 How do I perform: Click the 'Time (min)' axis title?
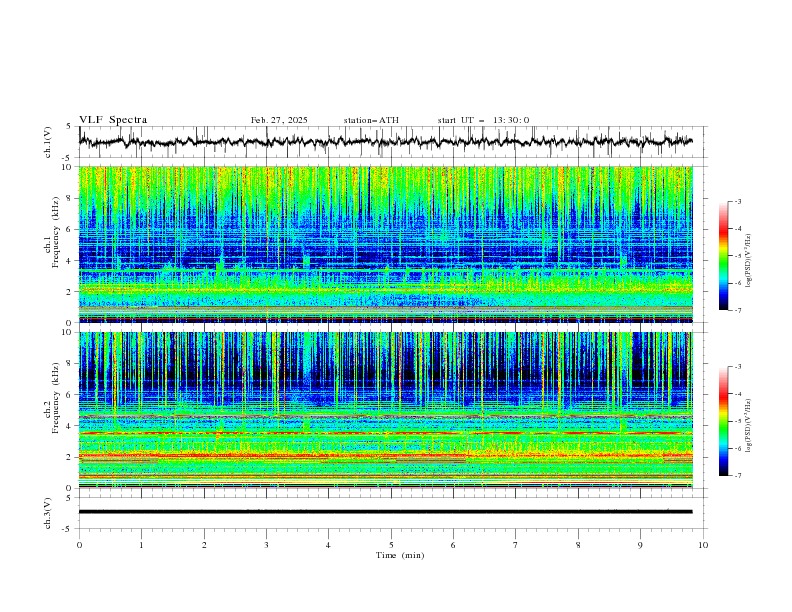pyautogui.click(x=400, y=555)
